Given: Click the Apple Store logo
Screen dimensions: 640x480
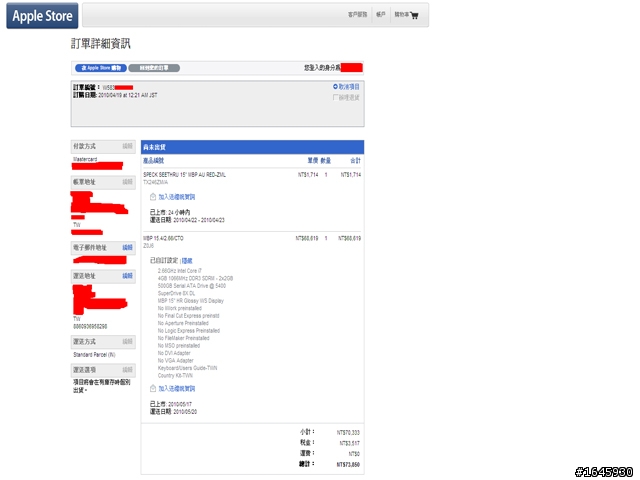Looking at the screenshot, I should point(42,16).
